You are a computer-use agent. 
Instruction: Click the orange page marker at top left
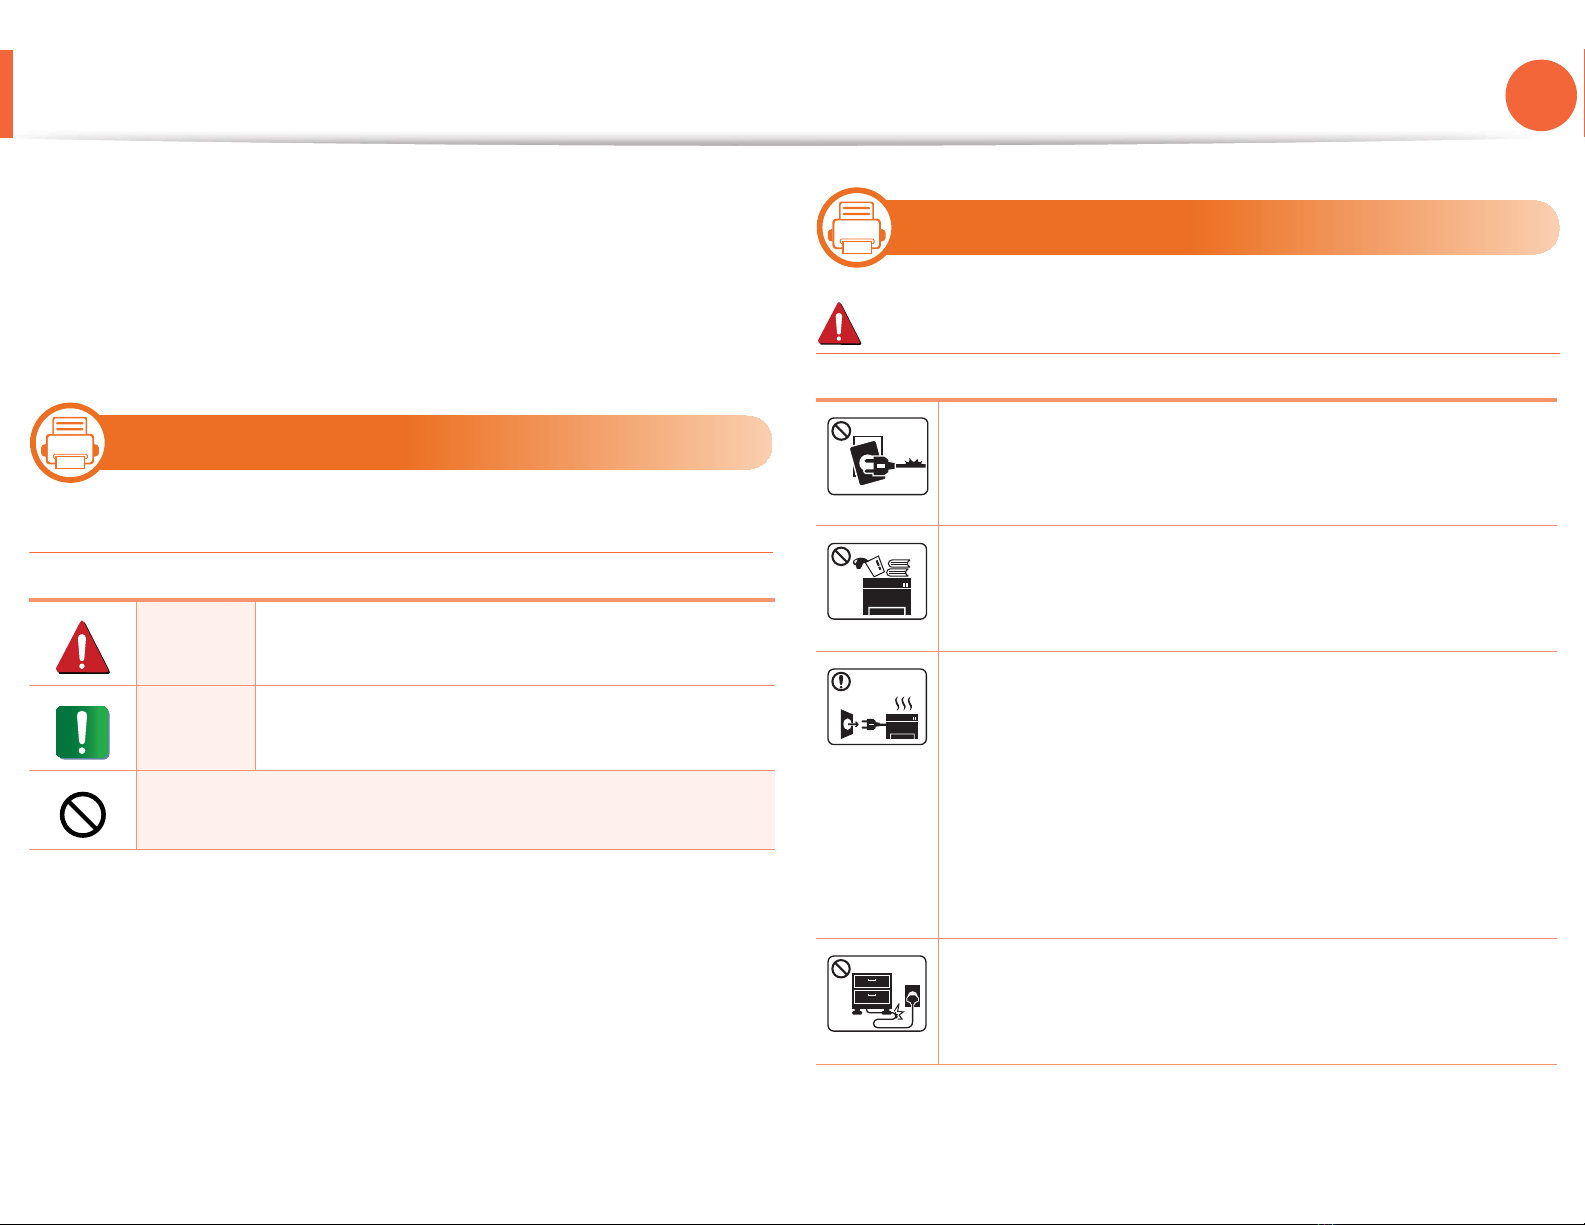point(6,94)
